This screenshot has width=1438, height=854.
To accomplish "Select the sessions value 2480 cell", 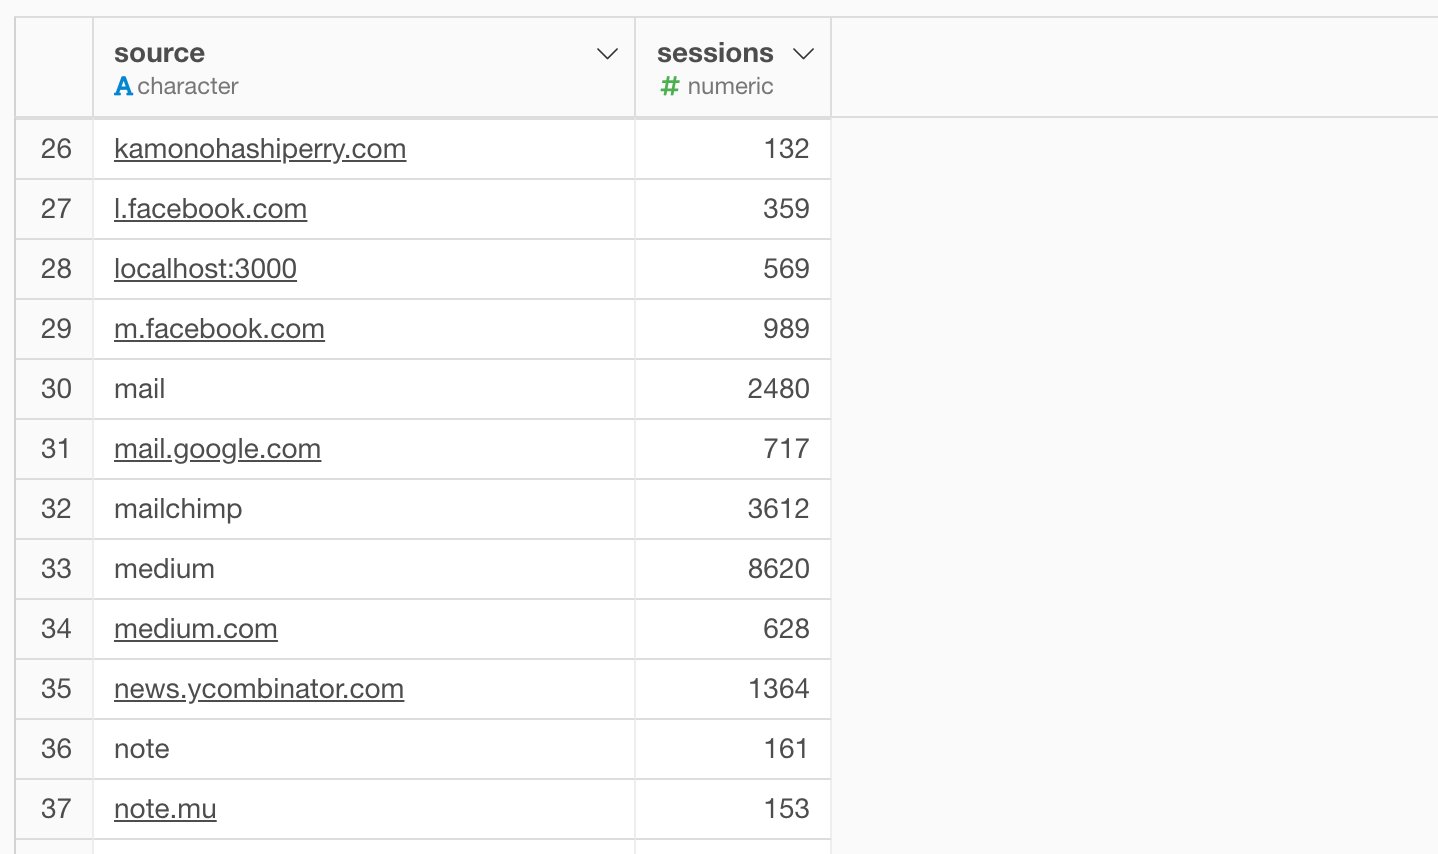I will (733, 389).
